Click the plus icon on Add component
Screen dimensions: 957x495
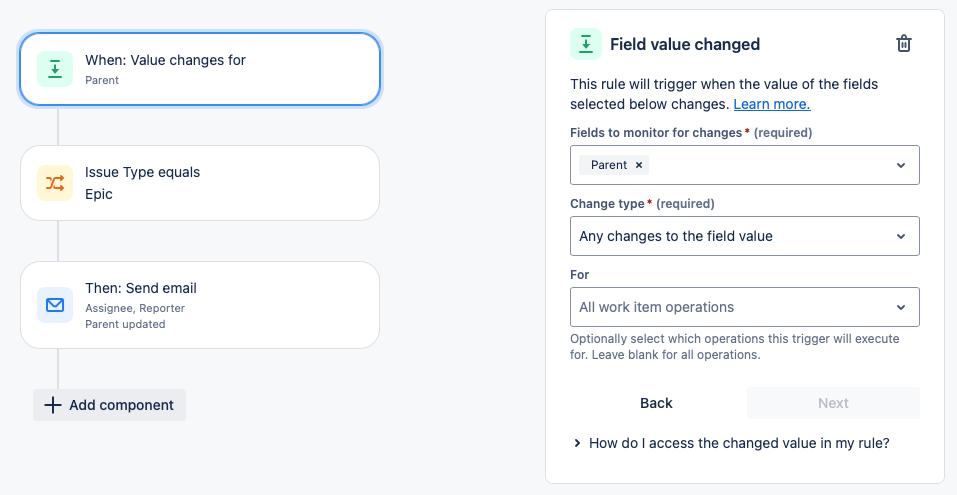pos(53,405)
